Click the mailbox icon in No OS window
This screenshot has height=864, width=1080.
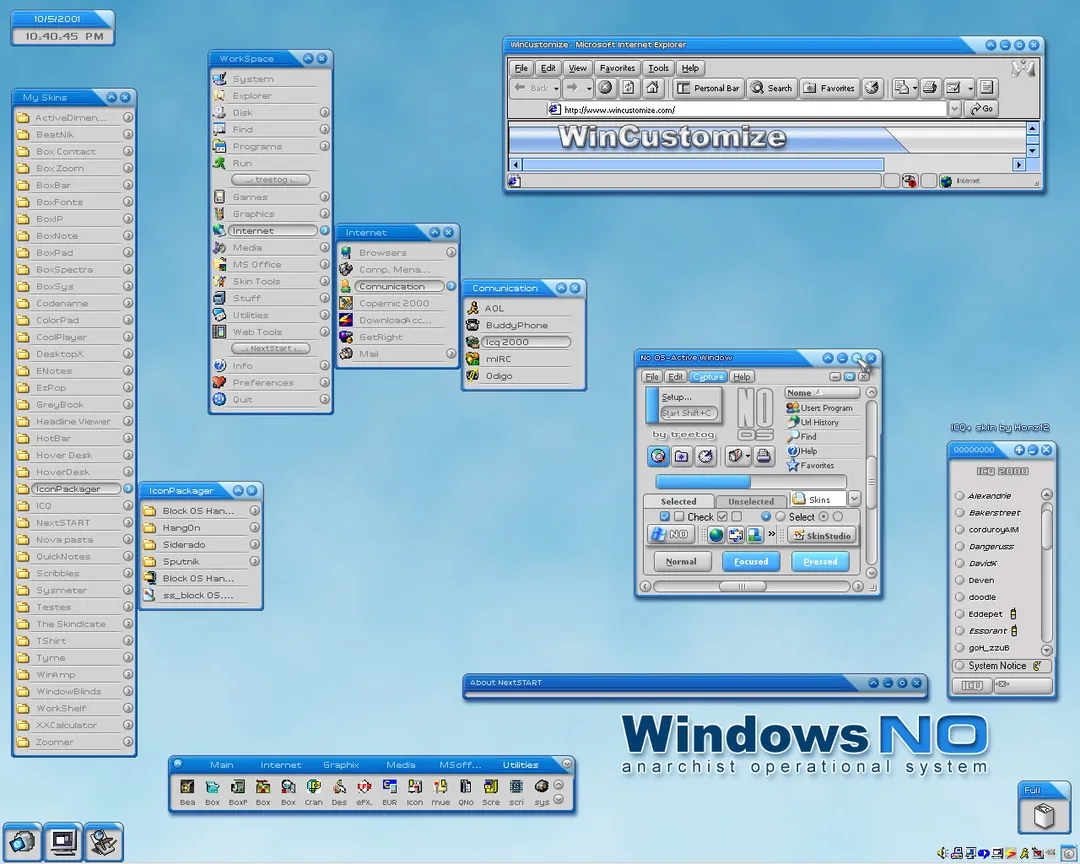point(735,456)
